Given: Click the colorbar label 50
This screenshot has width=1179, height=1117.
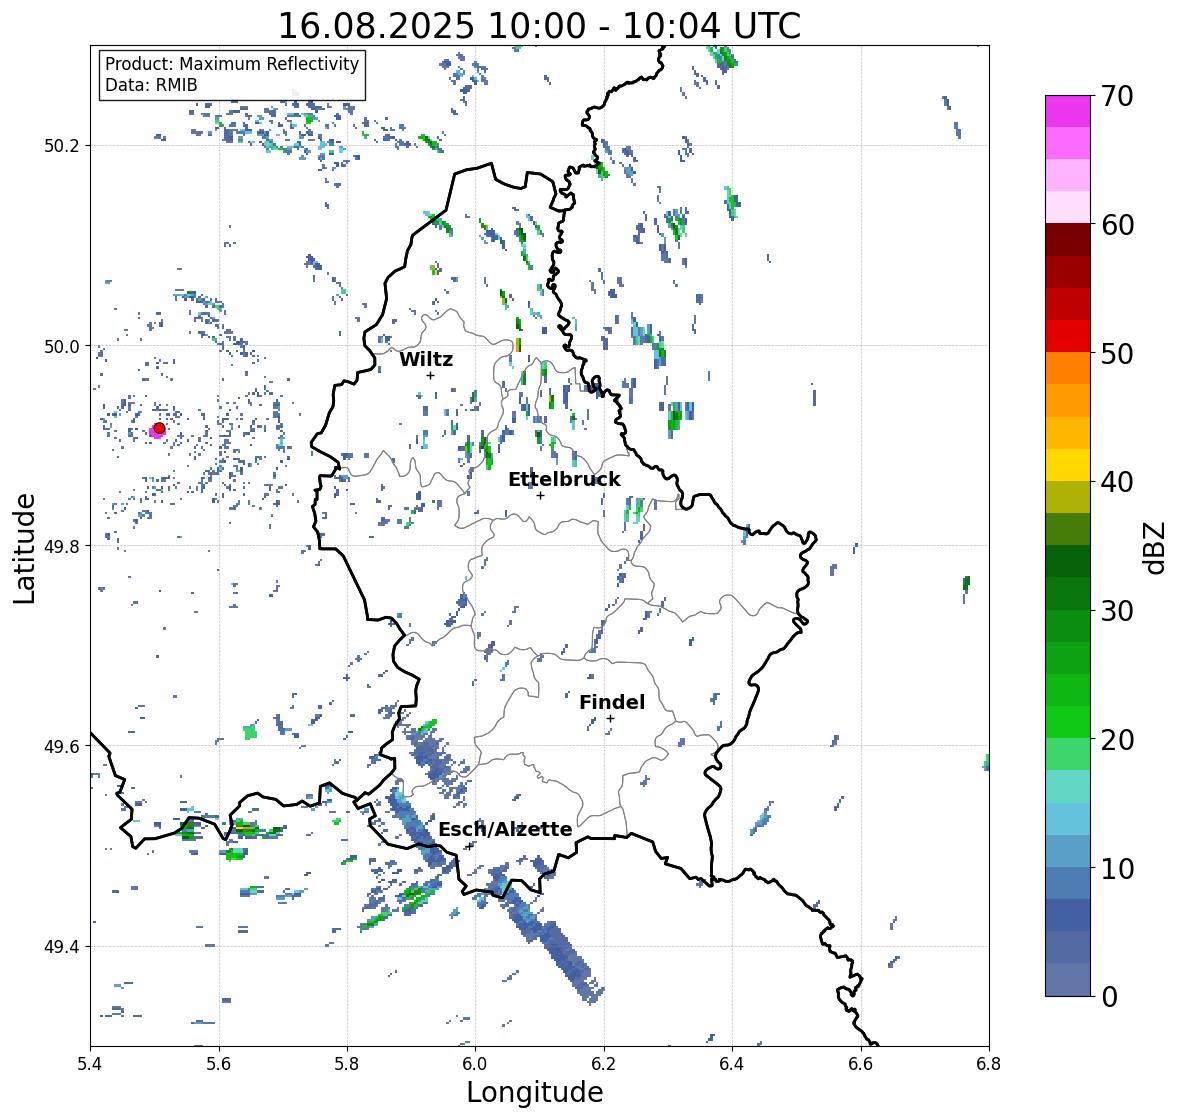Looking at the screenshot, I should click(1117, 353).
